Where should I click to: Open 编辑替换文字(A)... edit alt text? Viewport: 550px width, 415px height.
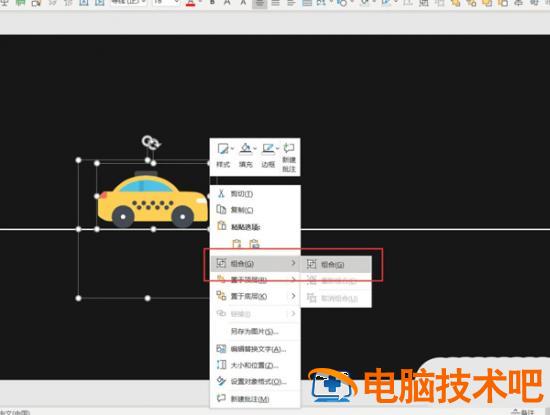point(255,349)
